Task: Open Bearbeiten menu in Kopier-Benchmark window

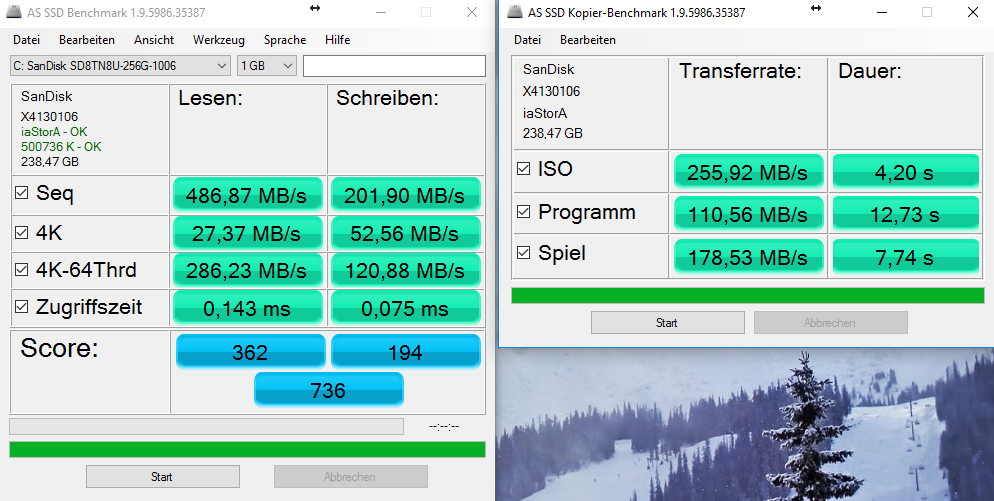Action: point(588,39)
